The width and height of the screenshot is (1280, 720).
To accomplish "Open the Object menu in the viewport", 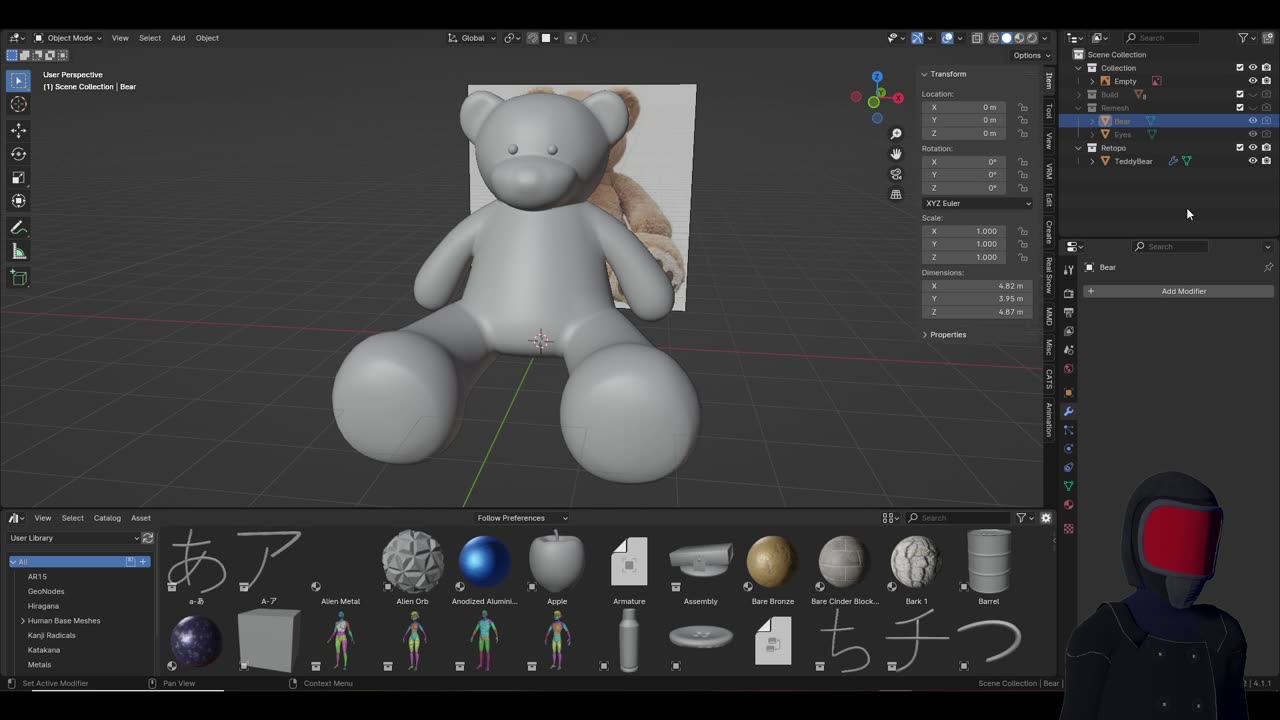I will (x=207, y=38).
